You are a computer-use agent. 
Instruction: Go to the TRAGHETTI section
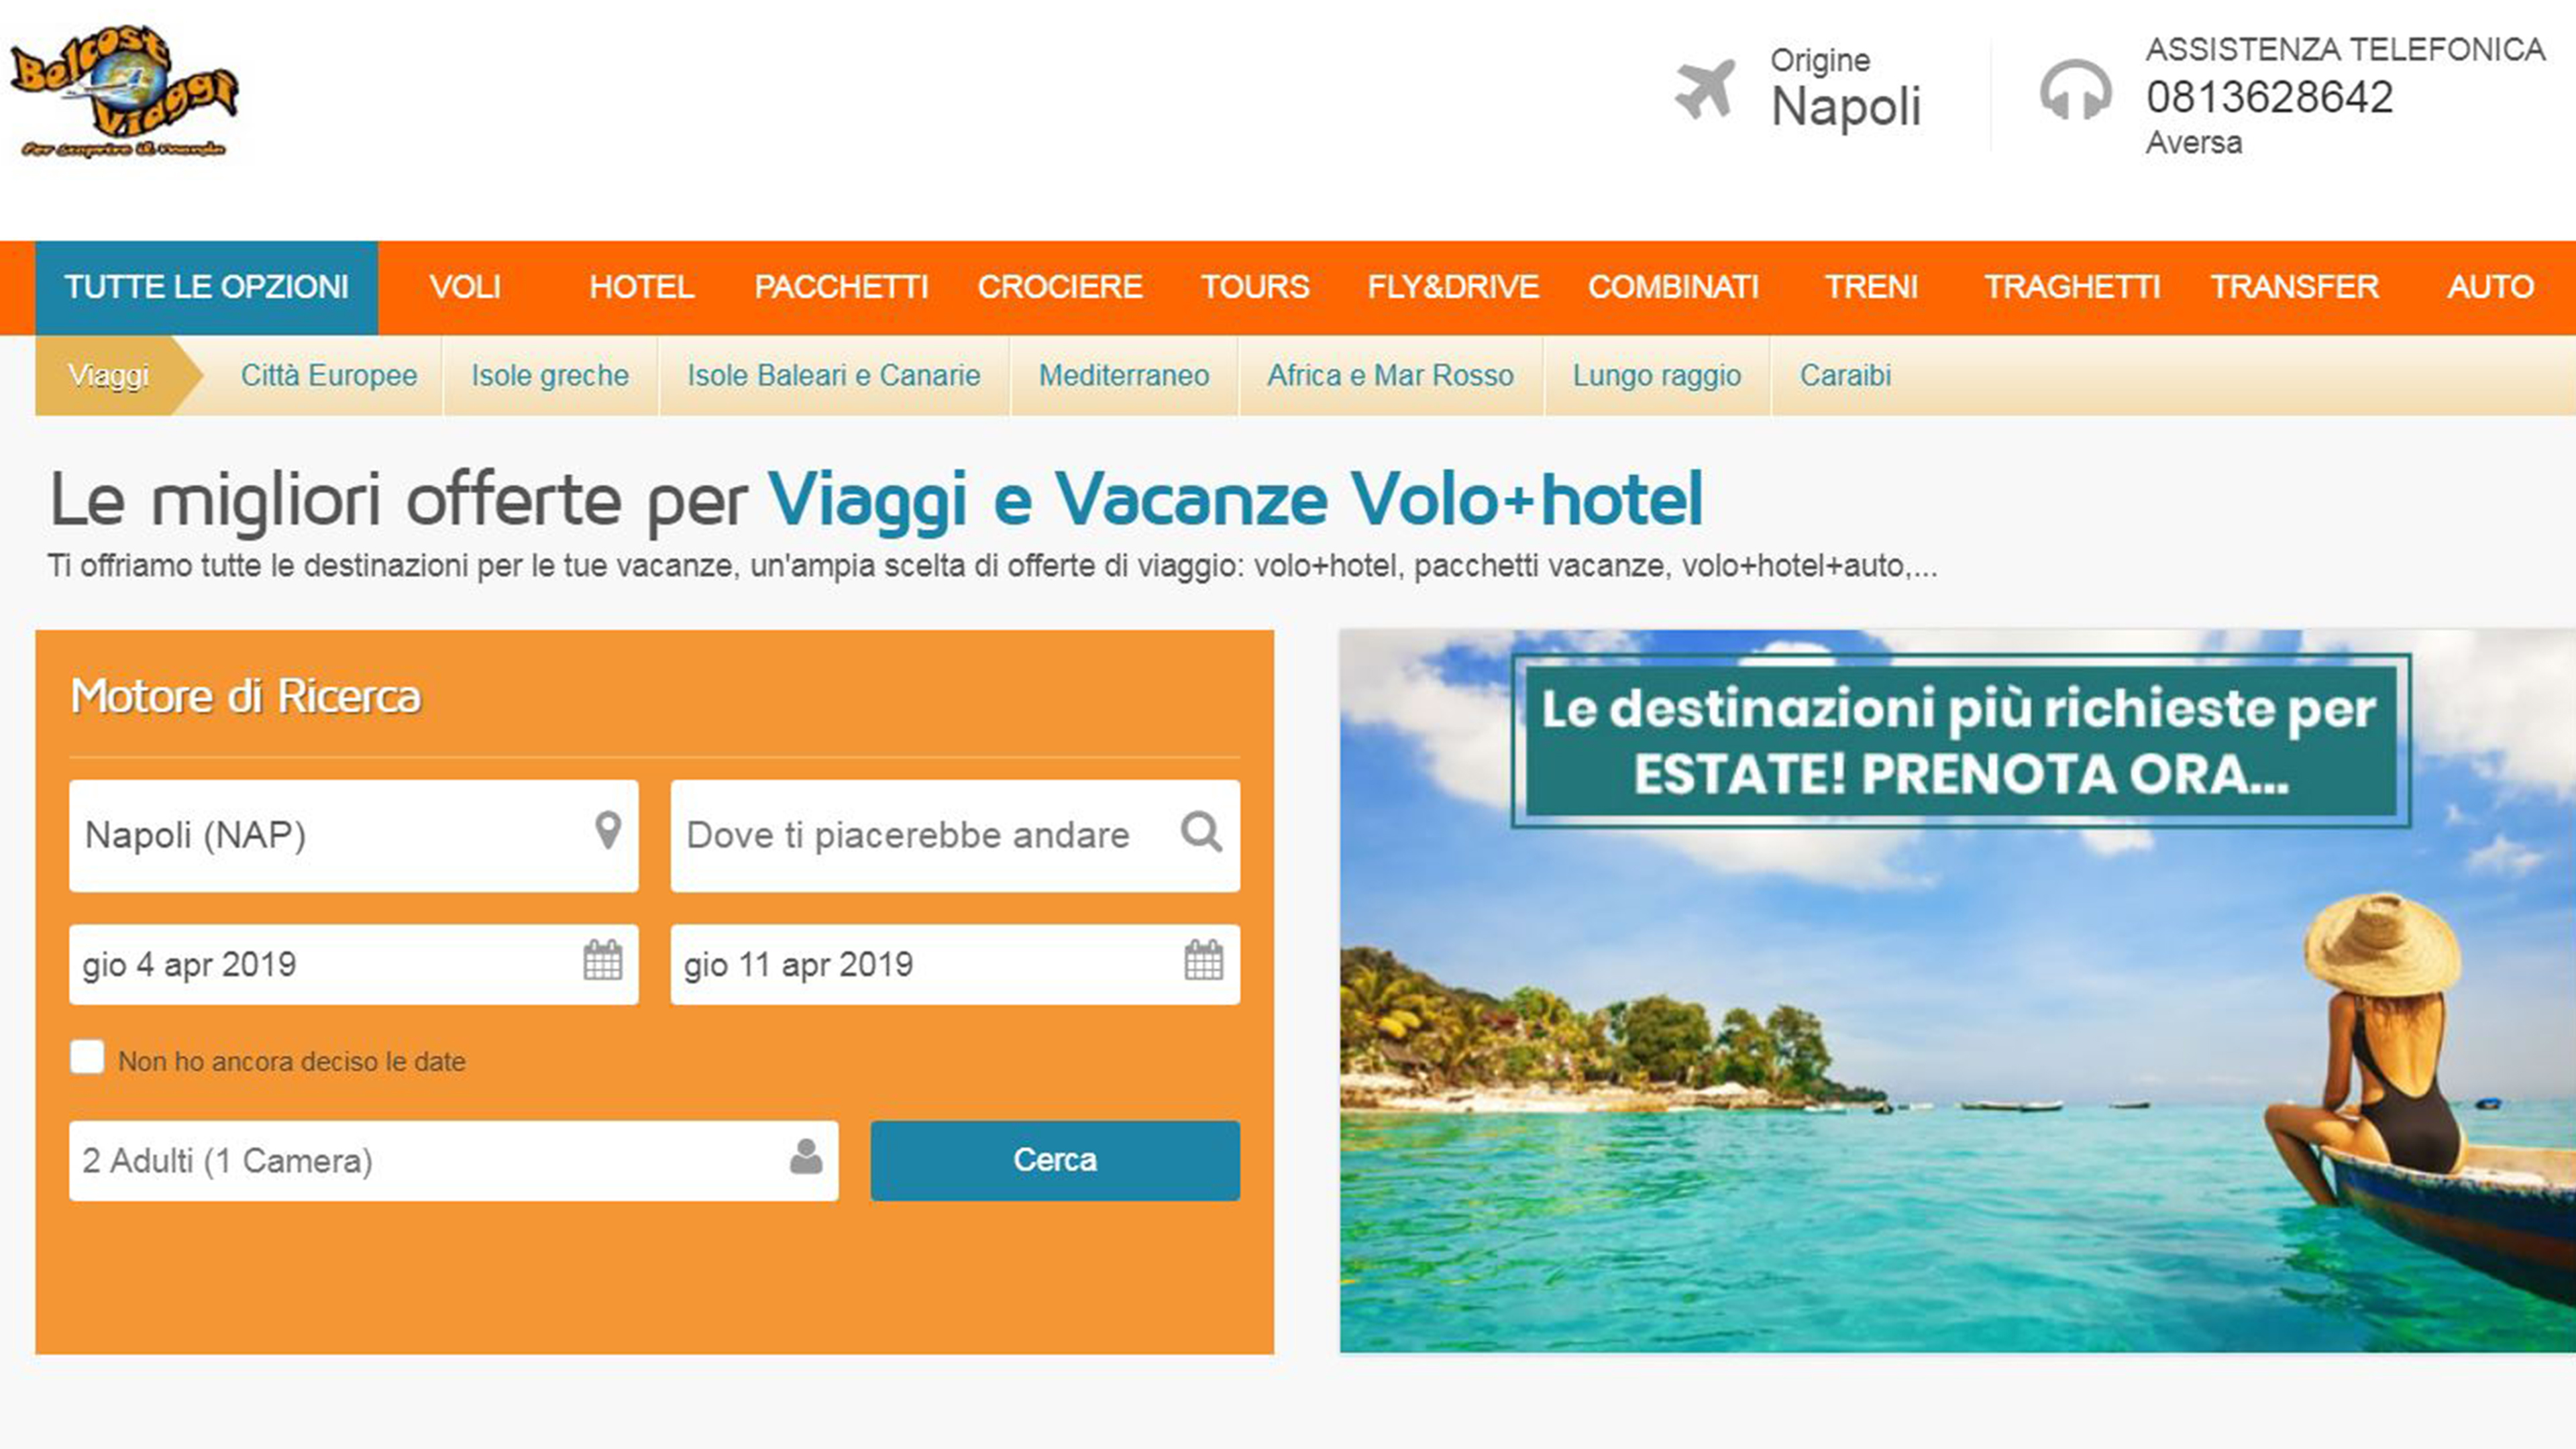click(x=2072, y=287)
